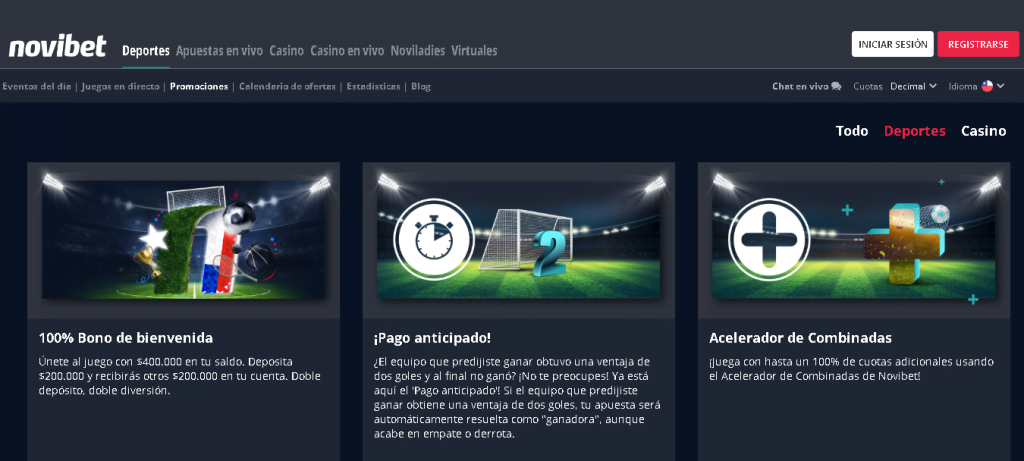Expand the Idioma language chevron

[x=1001, y=86]
